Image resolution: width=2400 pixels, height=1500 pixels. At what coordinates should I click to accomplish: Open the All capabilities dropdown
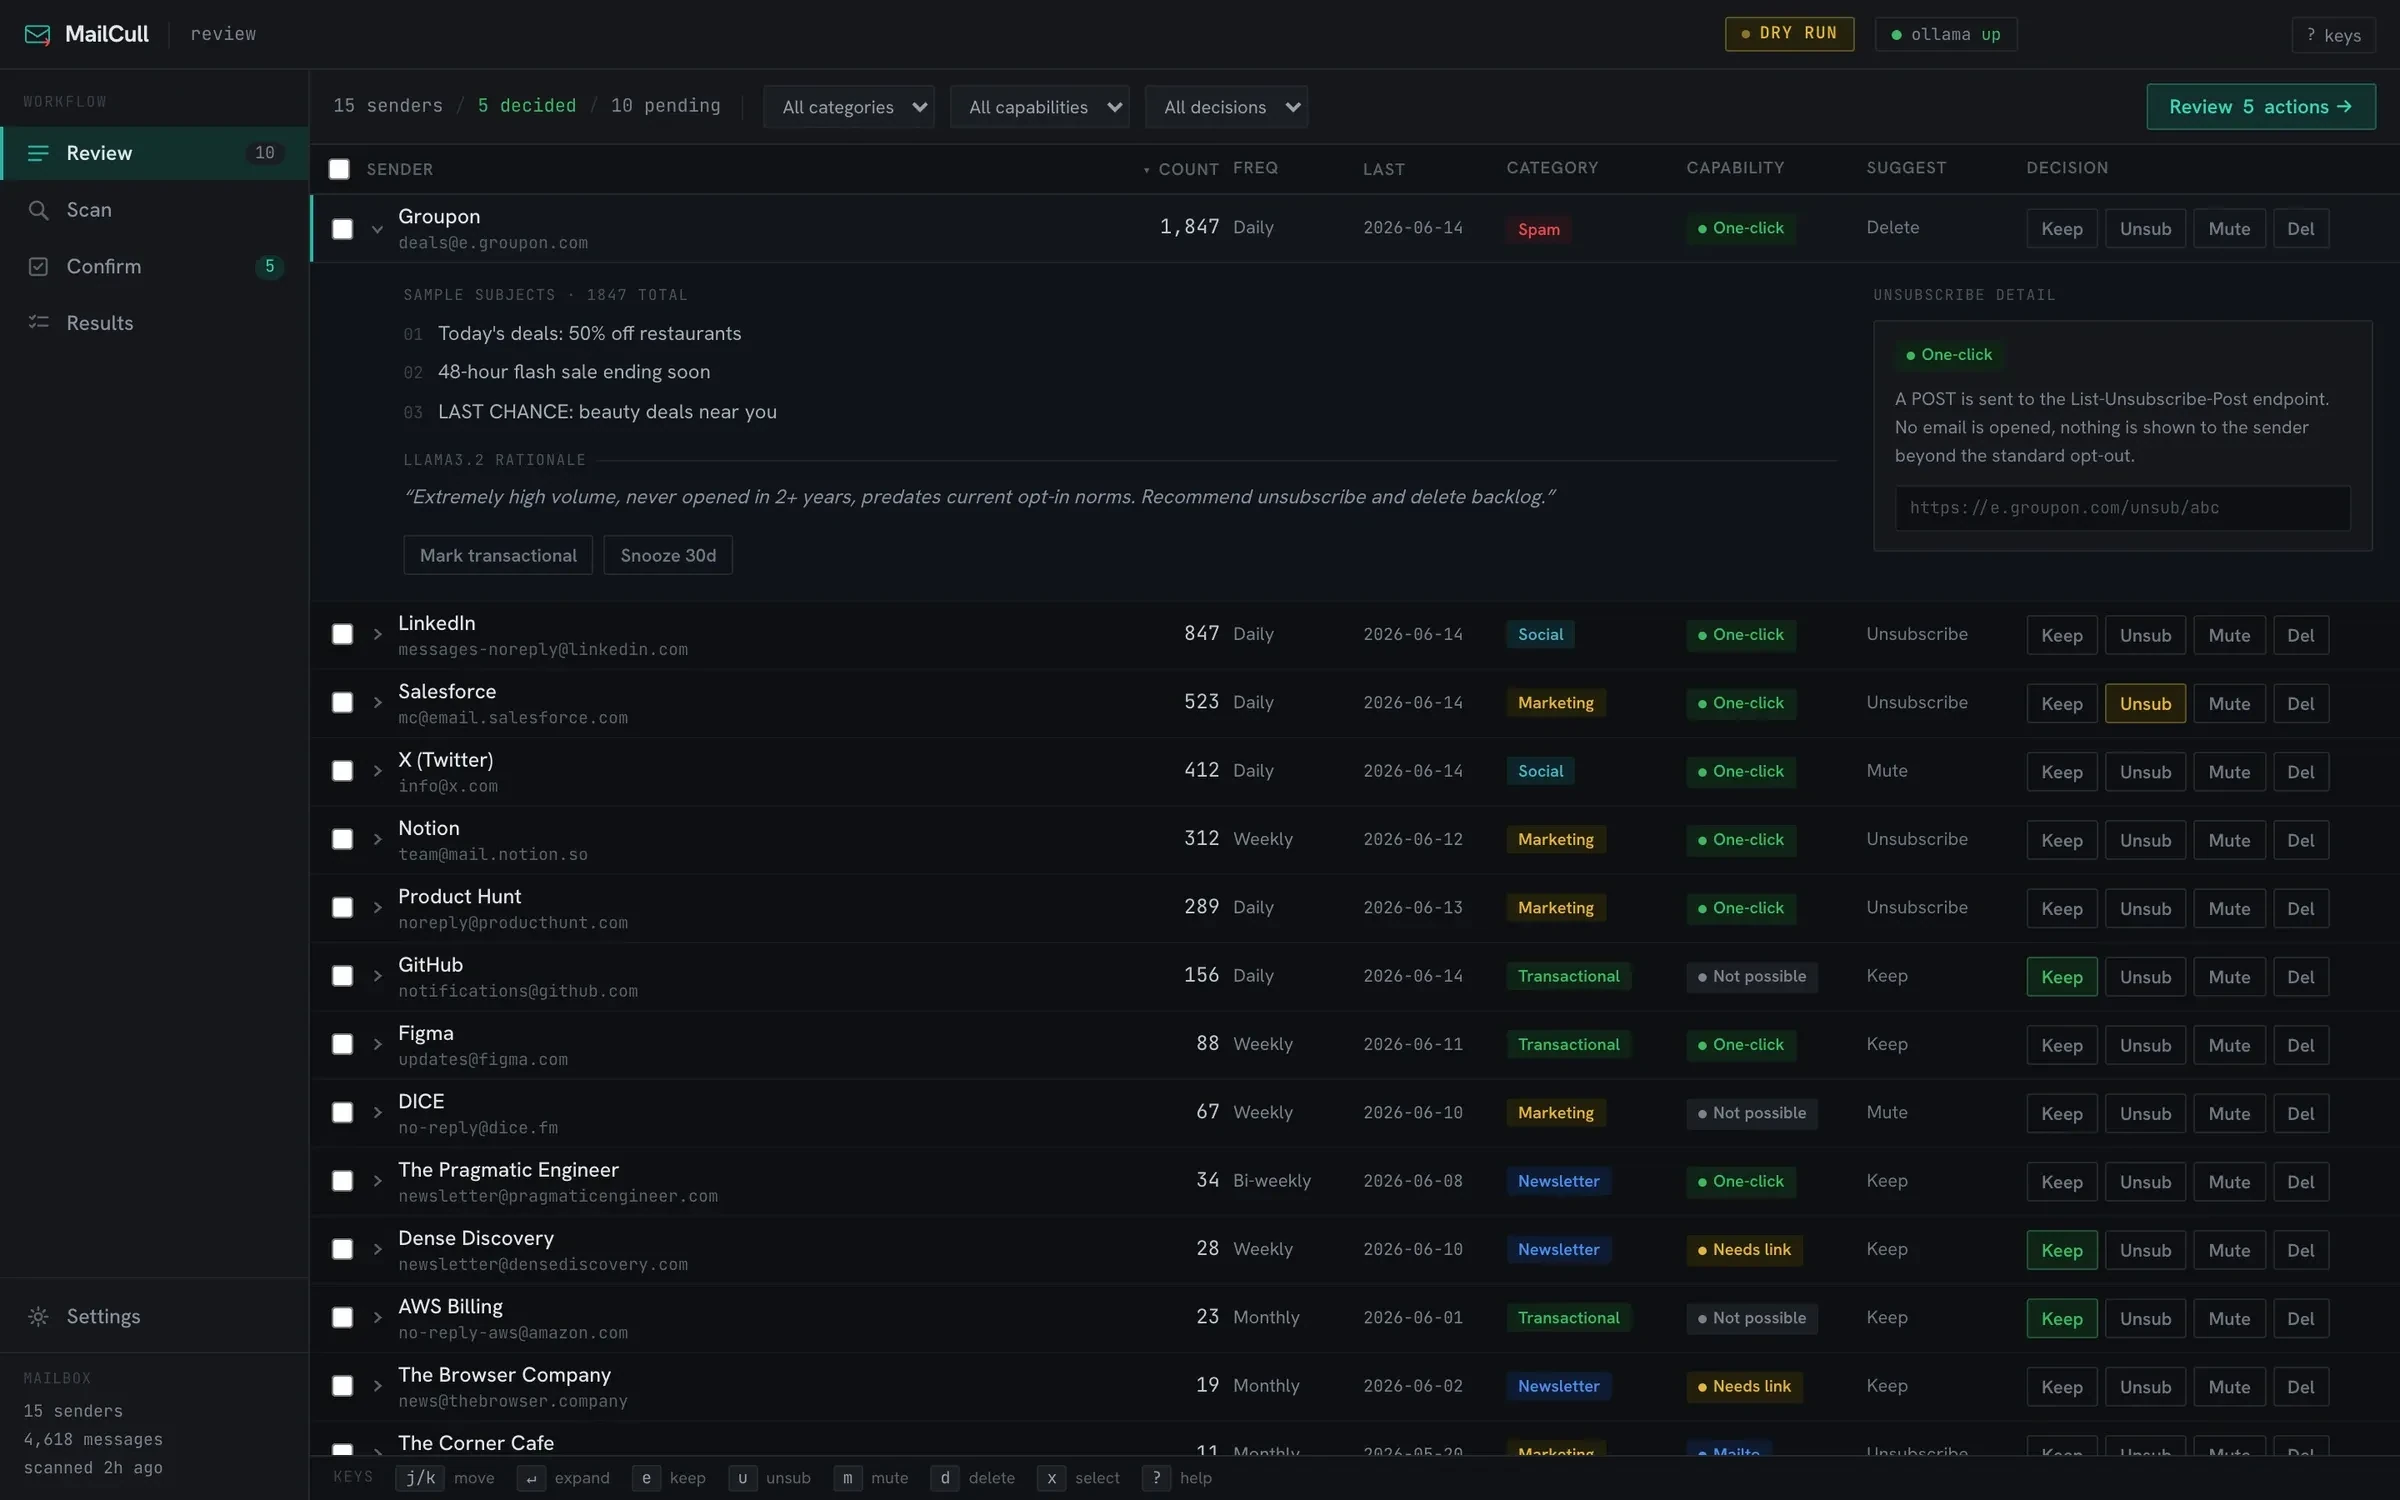[x=1039, y=107]
